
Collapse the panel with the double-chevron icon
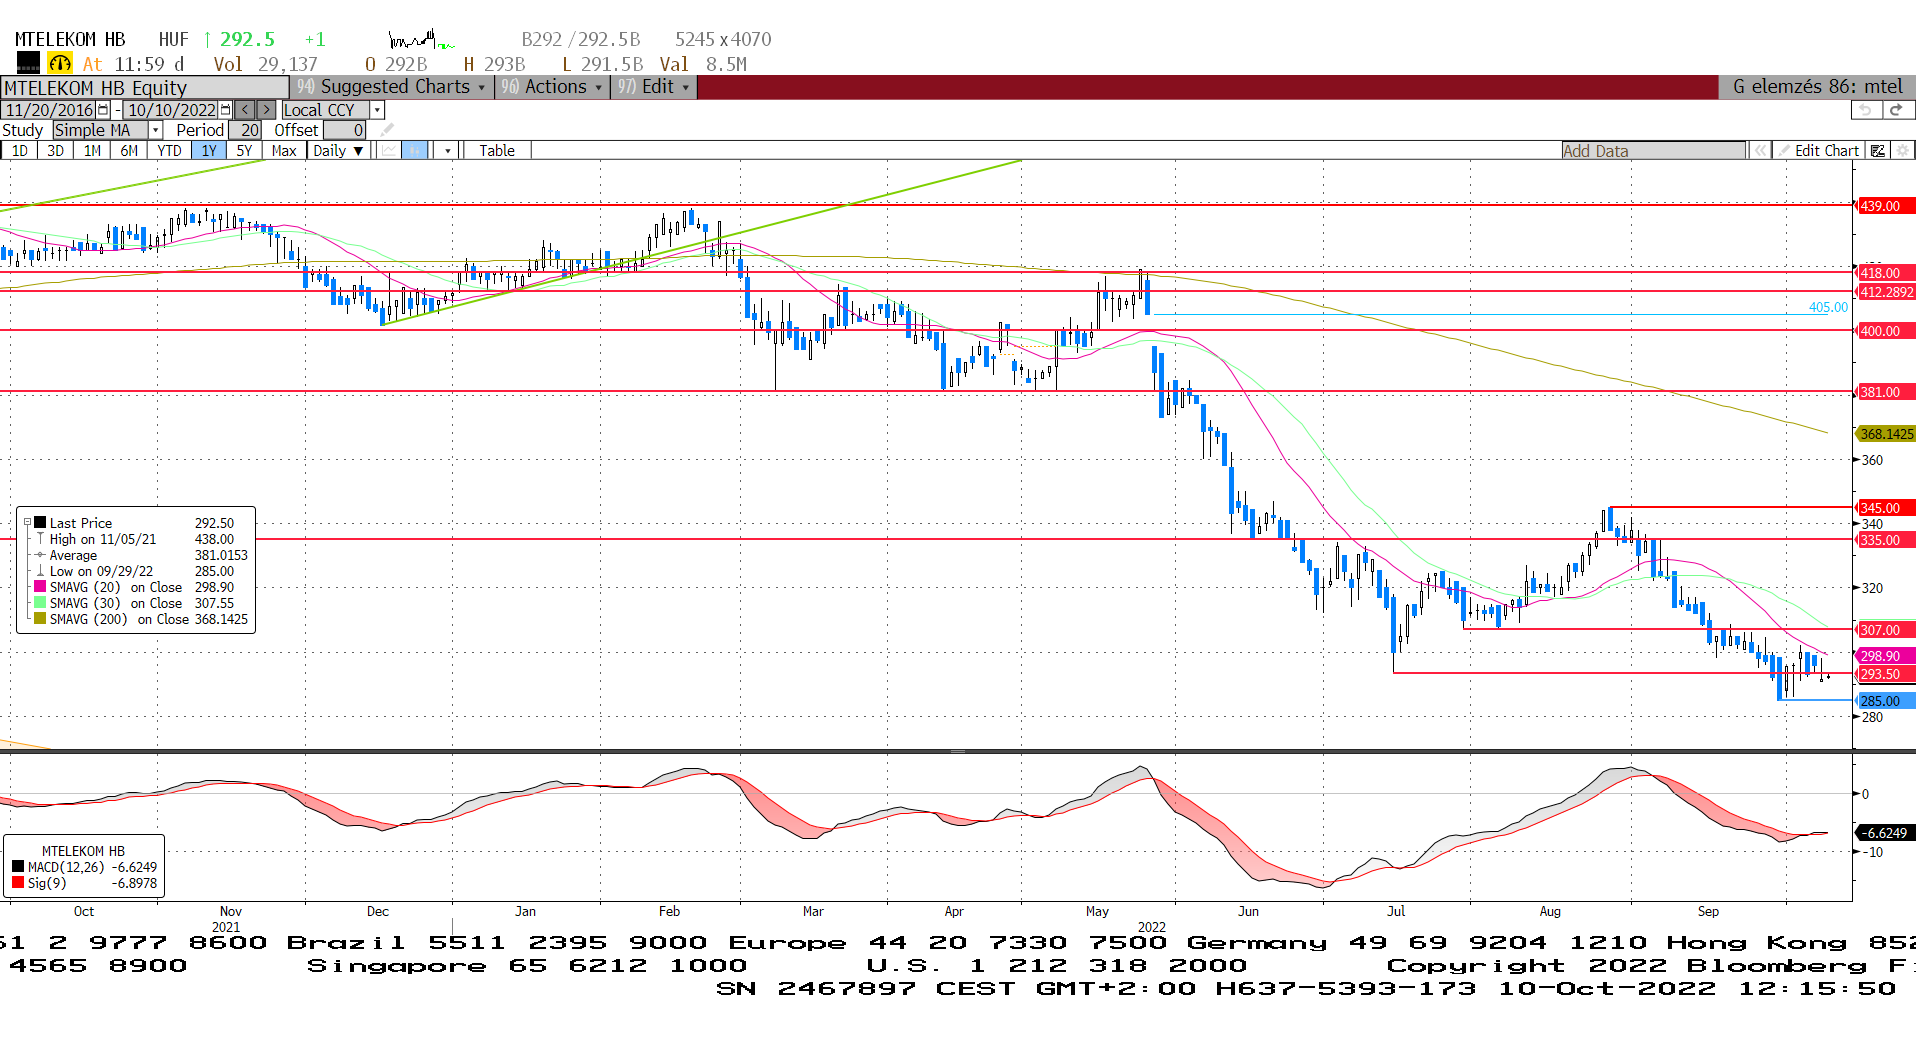pyautogui.click(x=1759, y=150)
